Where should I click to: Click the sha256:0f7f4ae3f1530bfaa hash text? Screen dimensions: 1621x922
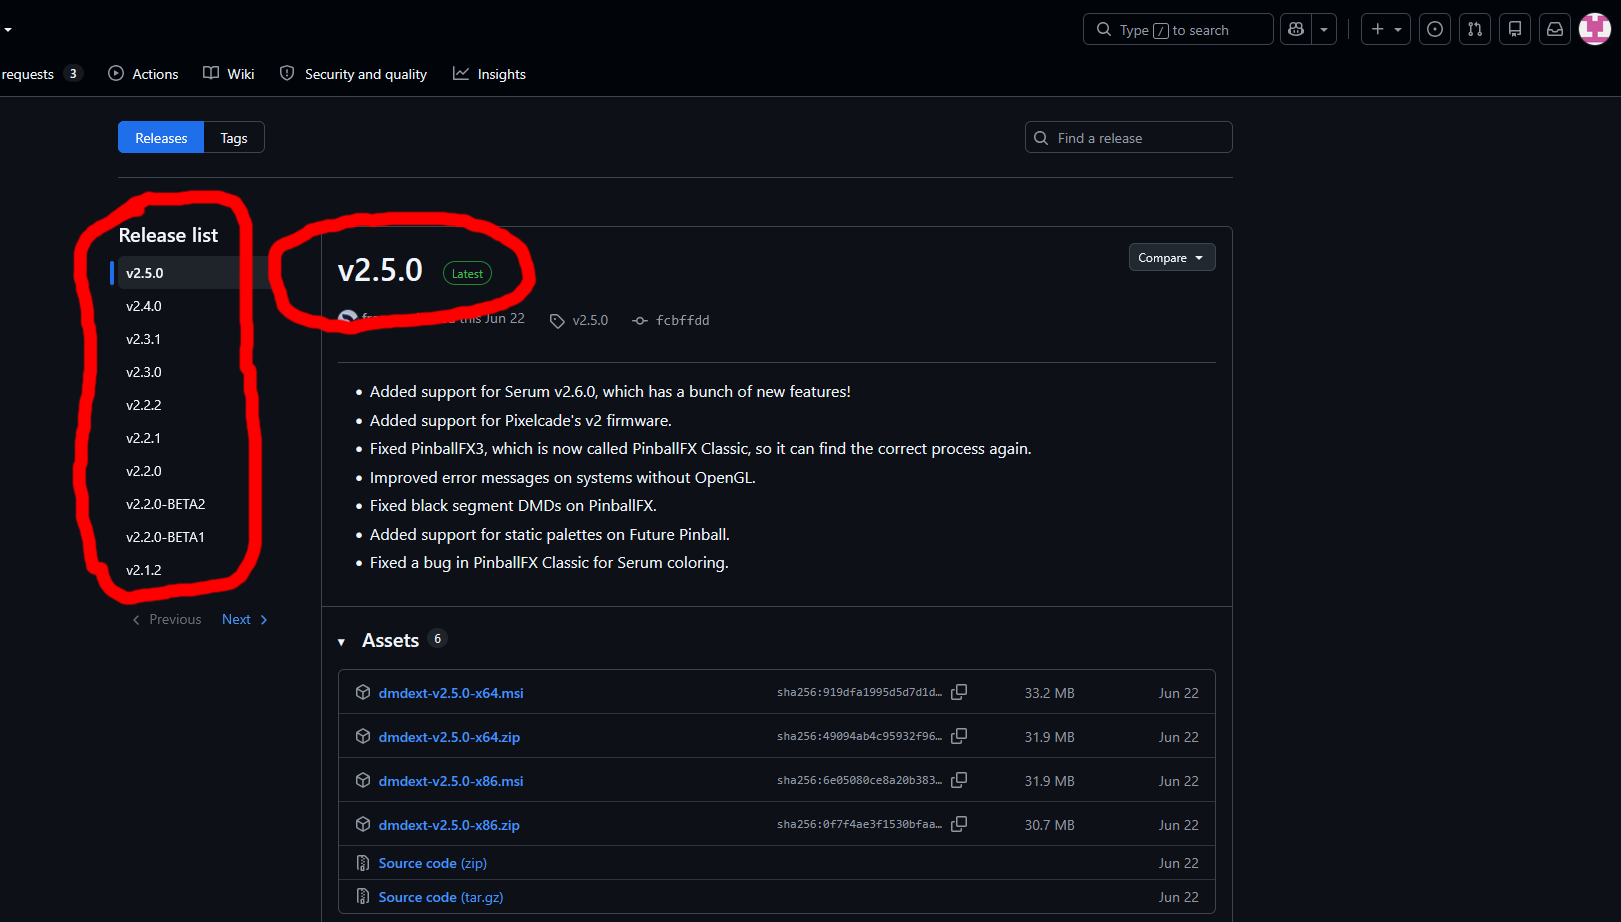click(x=859, y=824)
